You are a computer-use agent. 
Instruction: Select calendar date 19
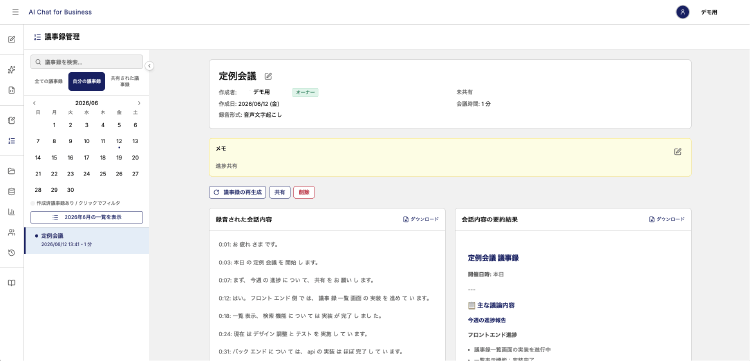point(119,157)
